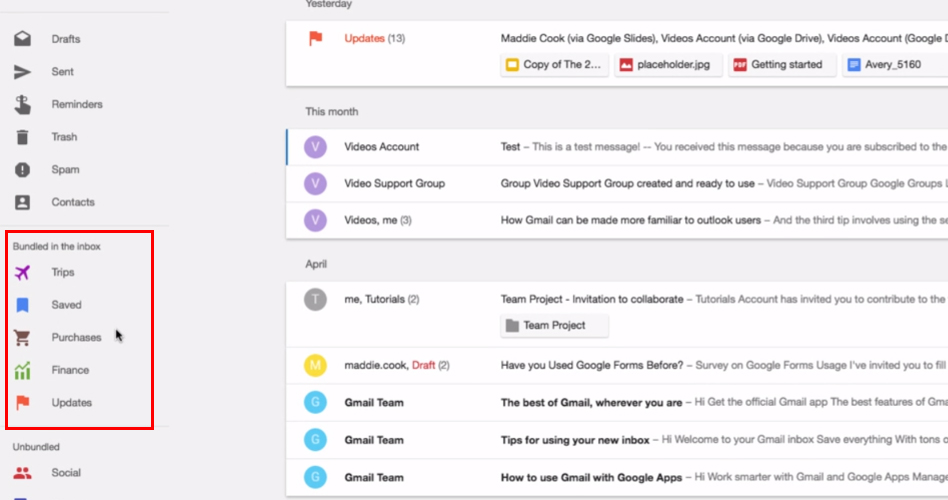This screenshot has width=948, height=500.
Task: Click the Trash bin icon
Action: (x=22, y=137)
